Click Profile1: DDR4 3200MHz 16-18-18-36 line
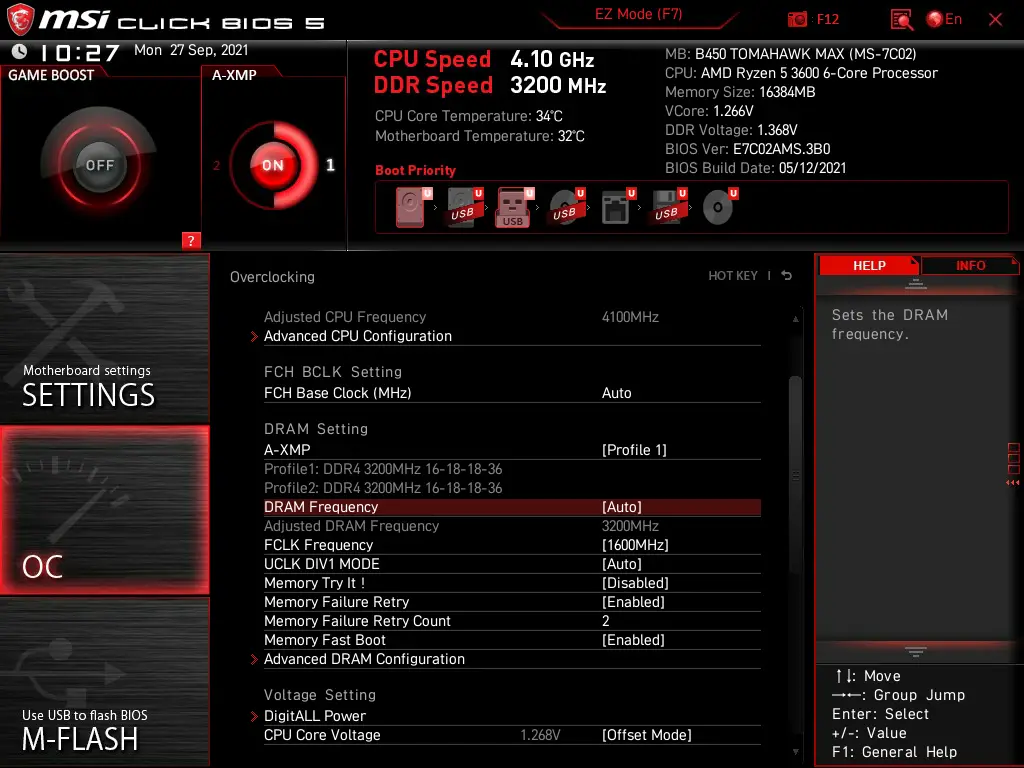The width and height of the screenshot is (1024, 768). coord(383,469)
